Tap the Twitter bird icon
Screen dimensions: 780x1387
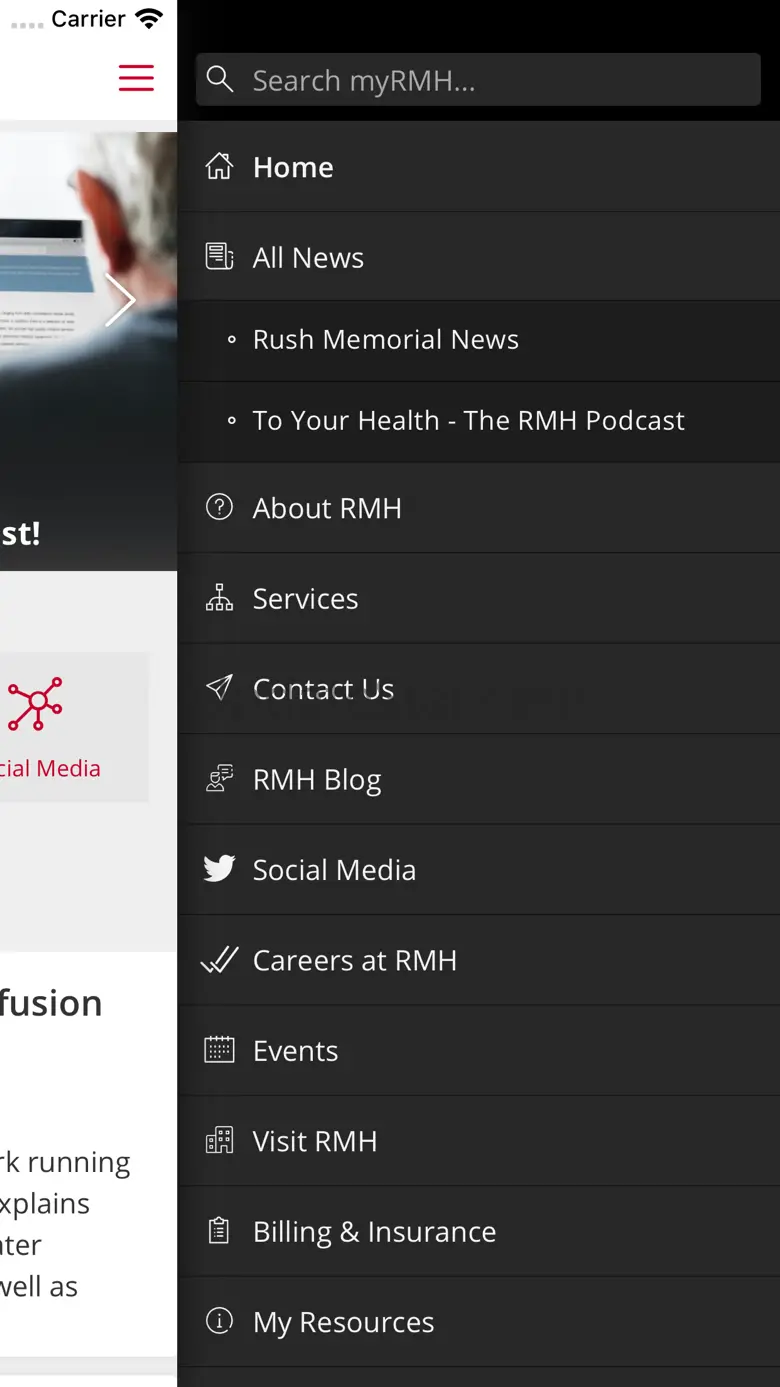[219, 868]
